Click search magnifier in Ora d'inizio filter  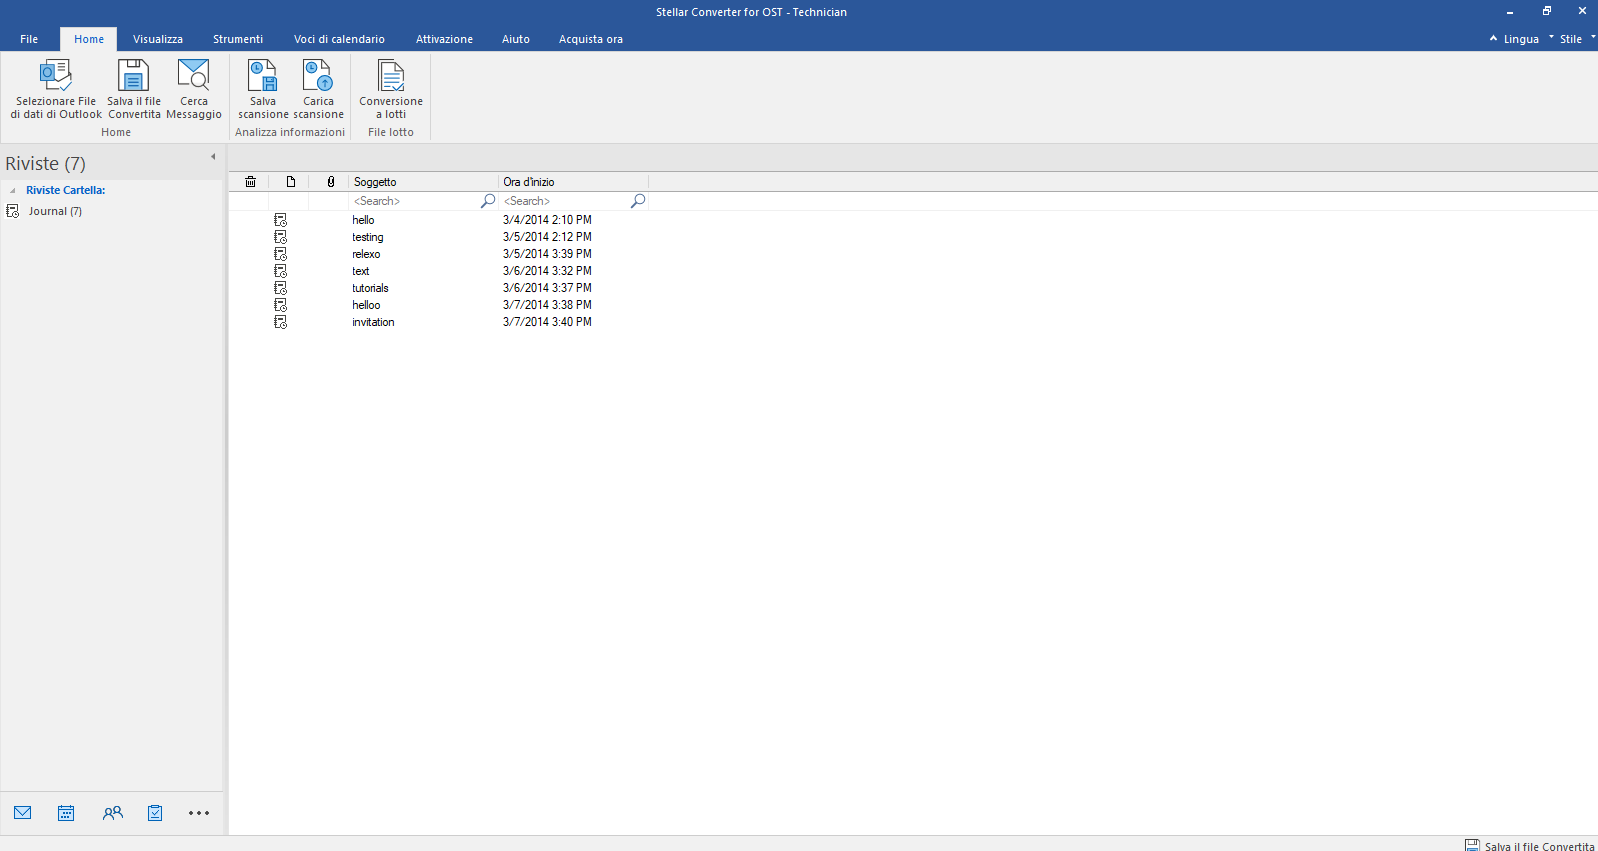click(x=638, y=201)
